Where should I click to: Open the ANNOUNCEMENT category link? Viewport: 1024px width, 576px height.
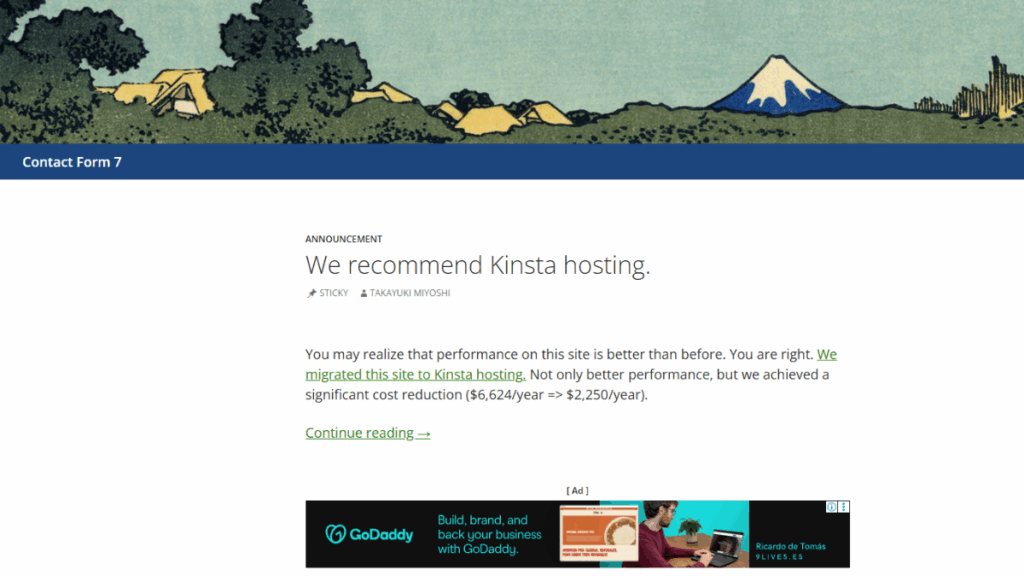point(343,239)
